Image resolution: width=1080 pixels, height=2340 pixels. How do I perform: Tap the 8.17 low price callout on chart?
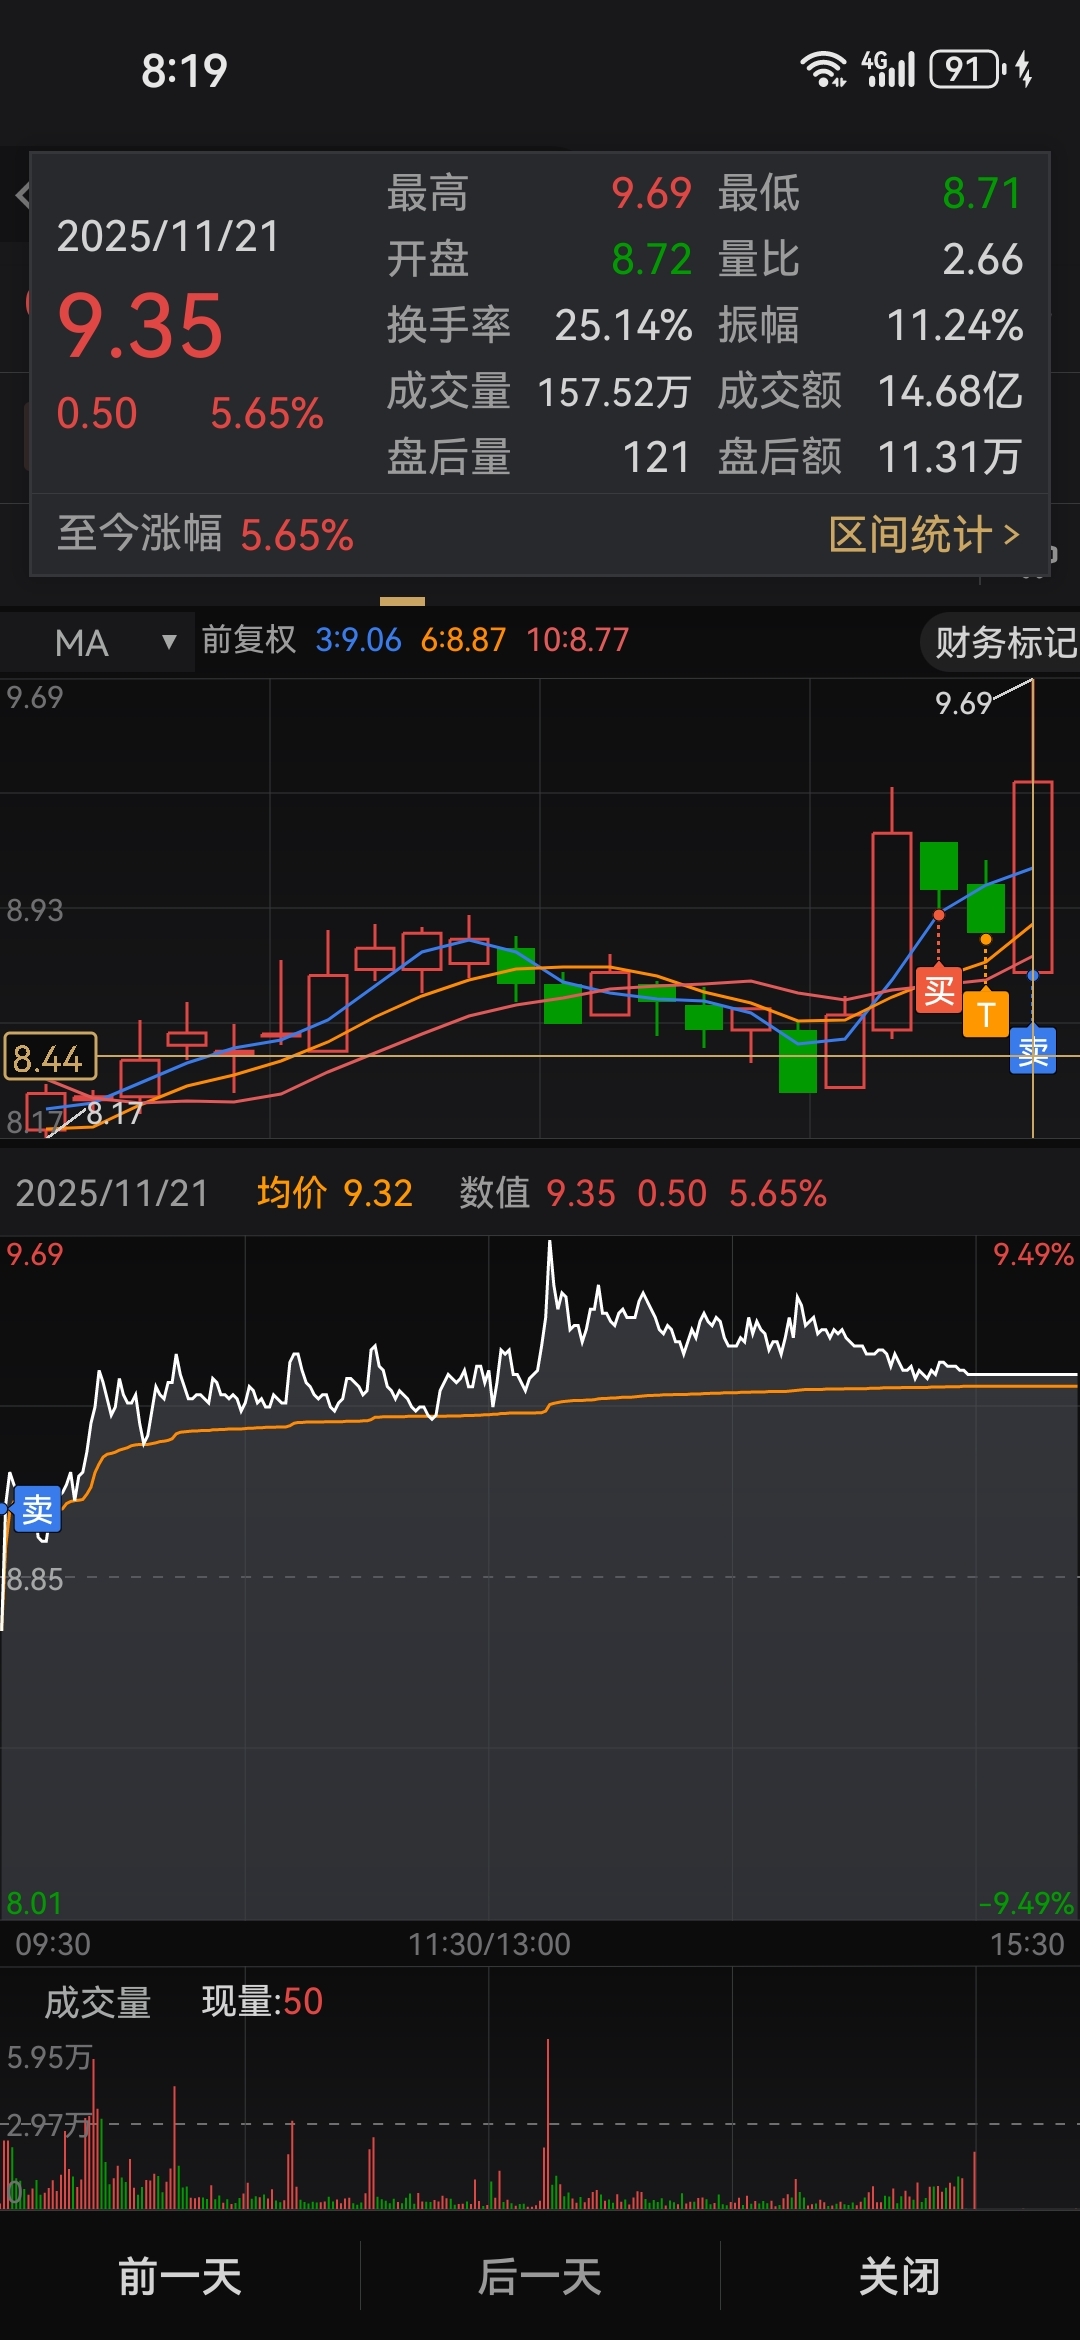114,1112
